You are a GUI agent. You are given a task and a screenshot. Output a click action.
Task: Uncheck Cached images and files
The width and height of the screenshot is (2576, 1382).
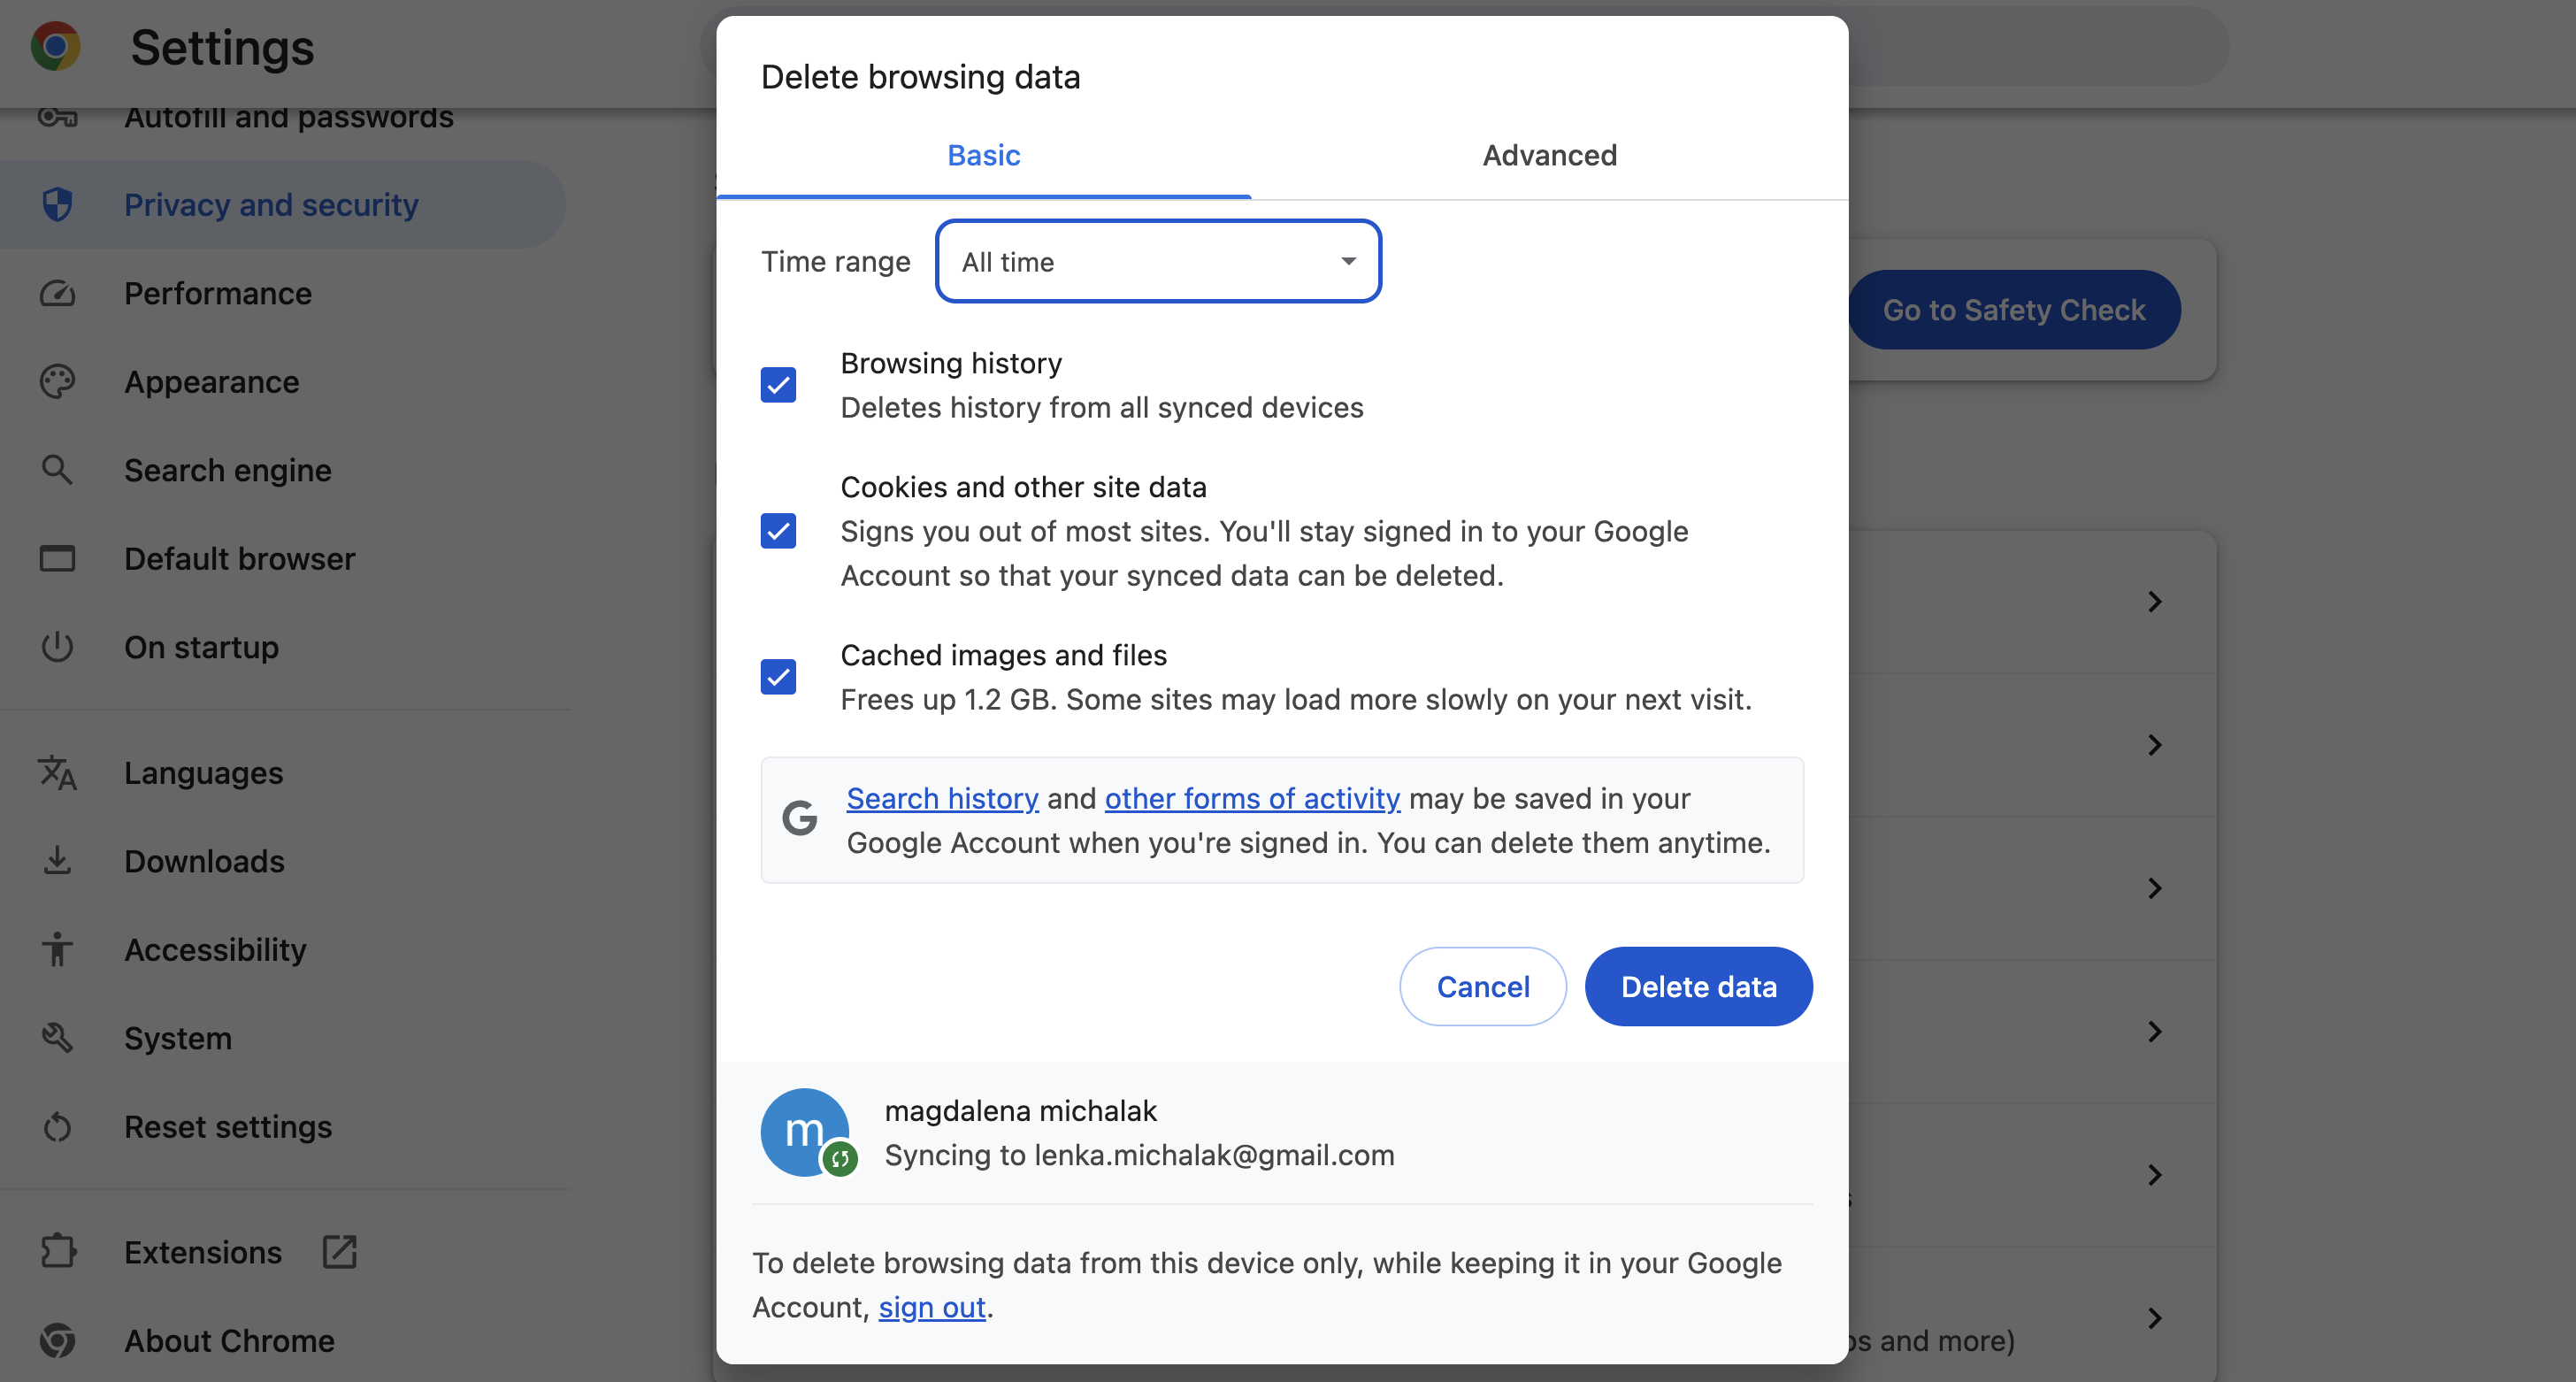pos(778,677)
